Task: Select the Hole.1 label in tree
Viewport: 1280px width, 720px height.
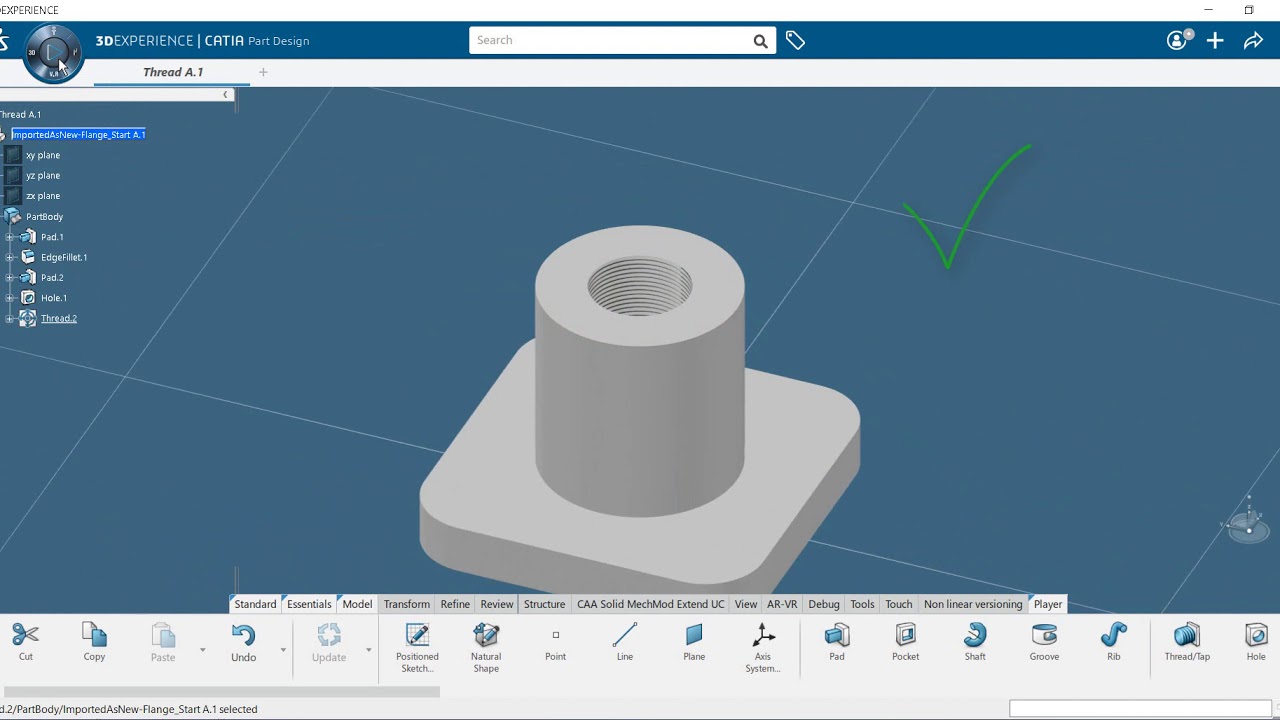Action: 54,298
